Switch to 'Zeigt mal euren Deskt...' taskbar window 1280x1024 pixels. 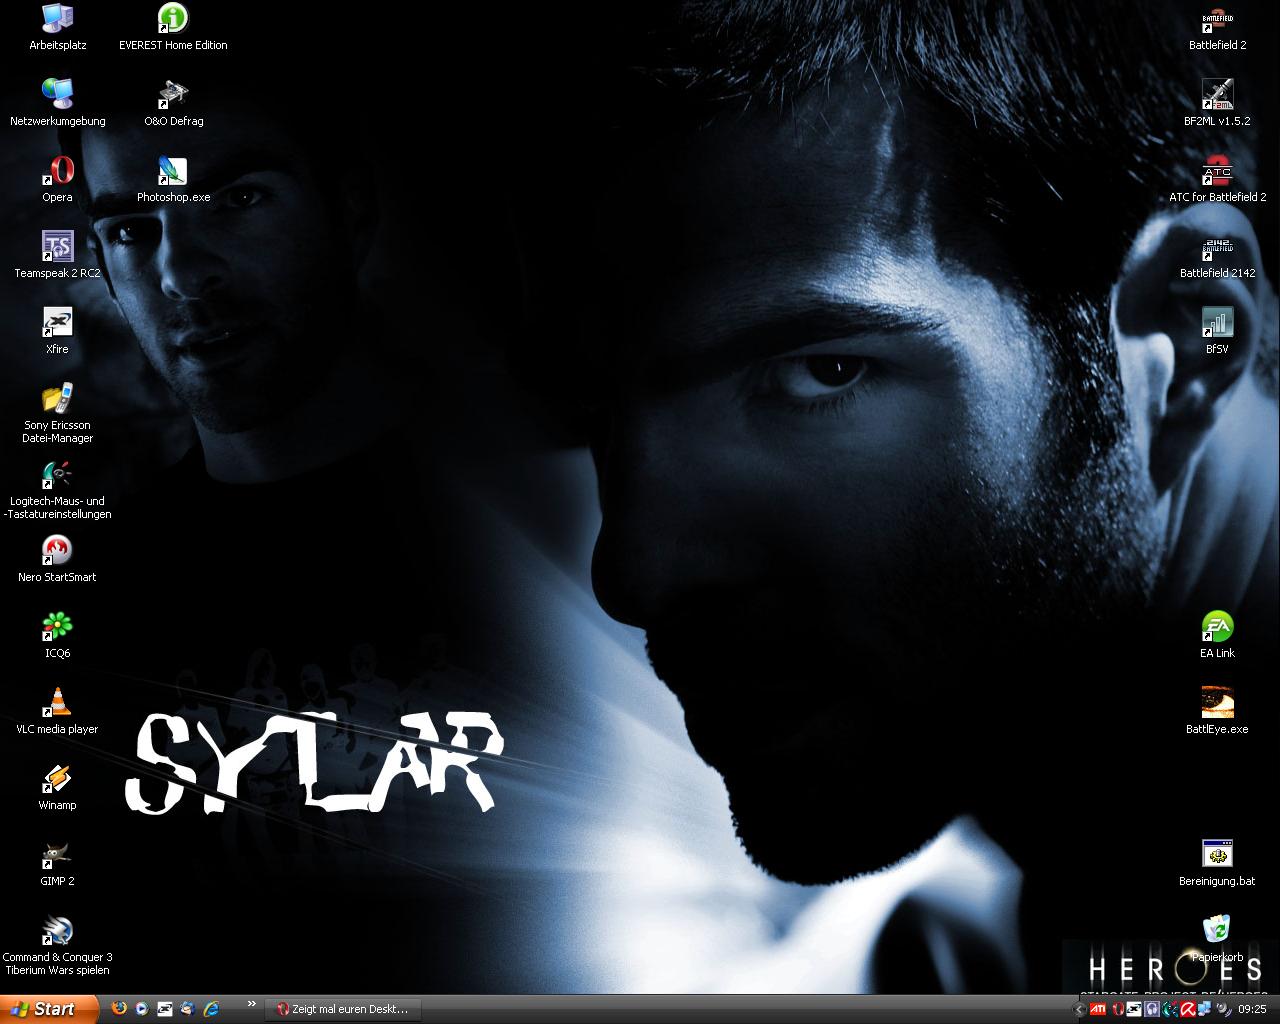343,1009
